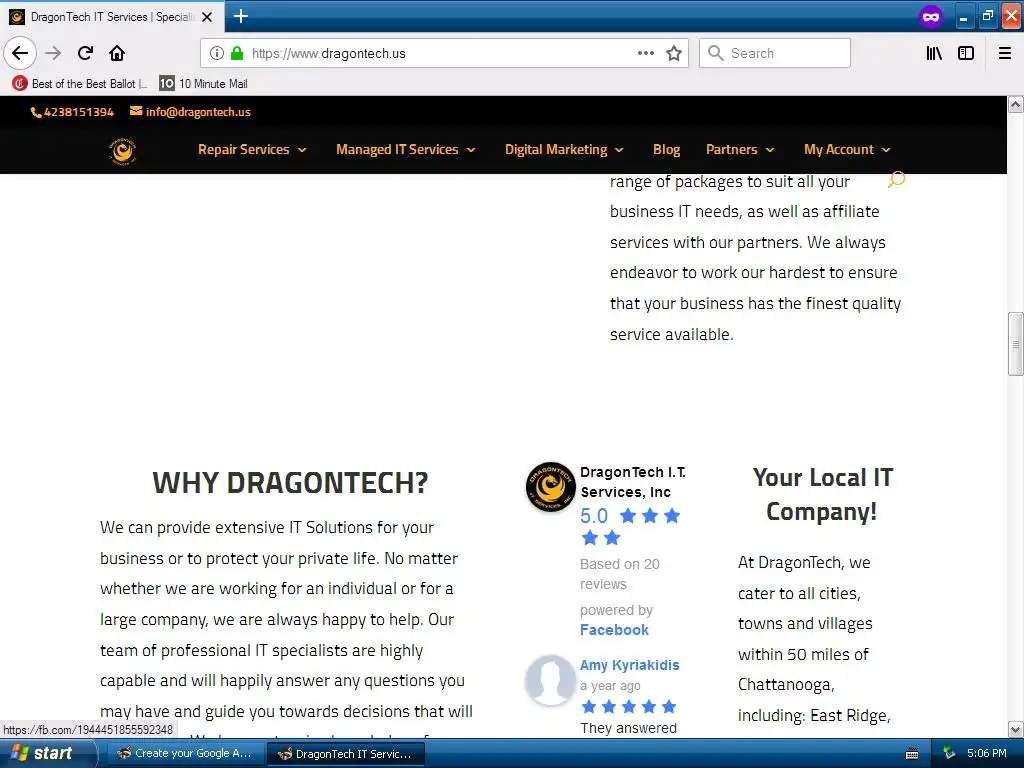Image resolution: width=1024 pixels, height=768 pixels.
Task: Toggle the browser sidebar icon
Action: pos(966,53)
